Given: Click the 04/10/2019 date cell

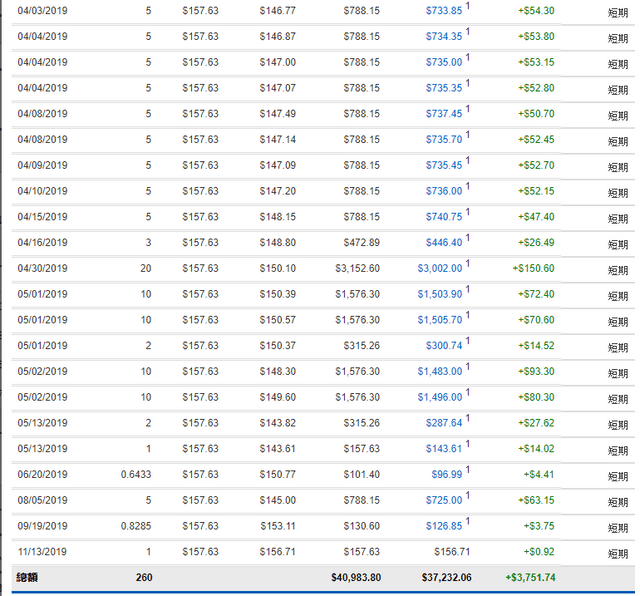Looking at the screenshot, I should 42,191.
